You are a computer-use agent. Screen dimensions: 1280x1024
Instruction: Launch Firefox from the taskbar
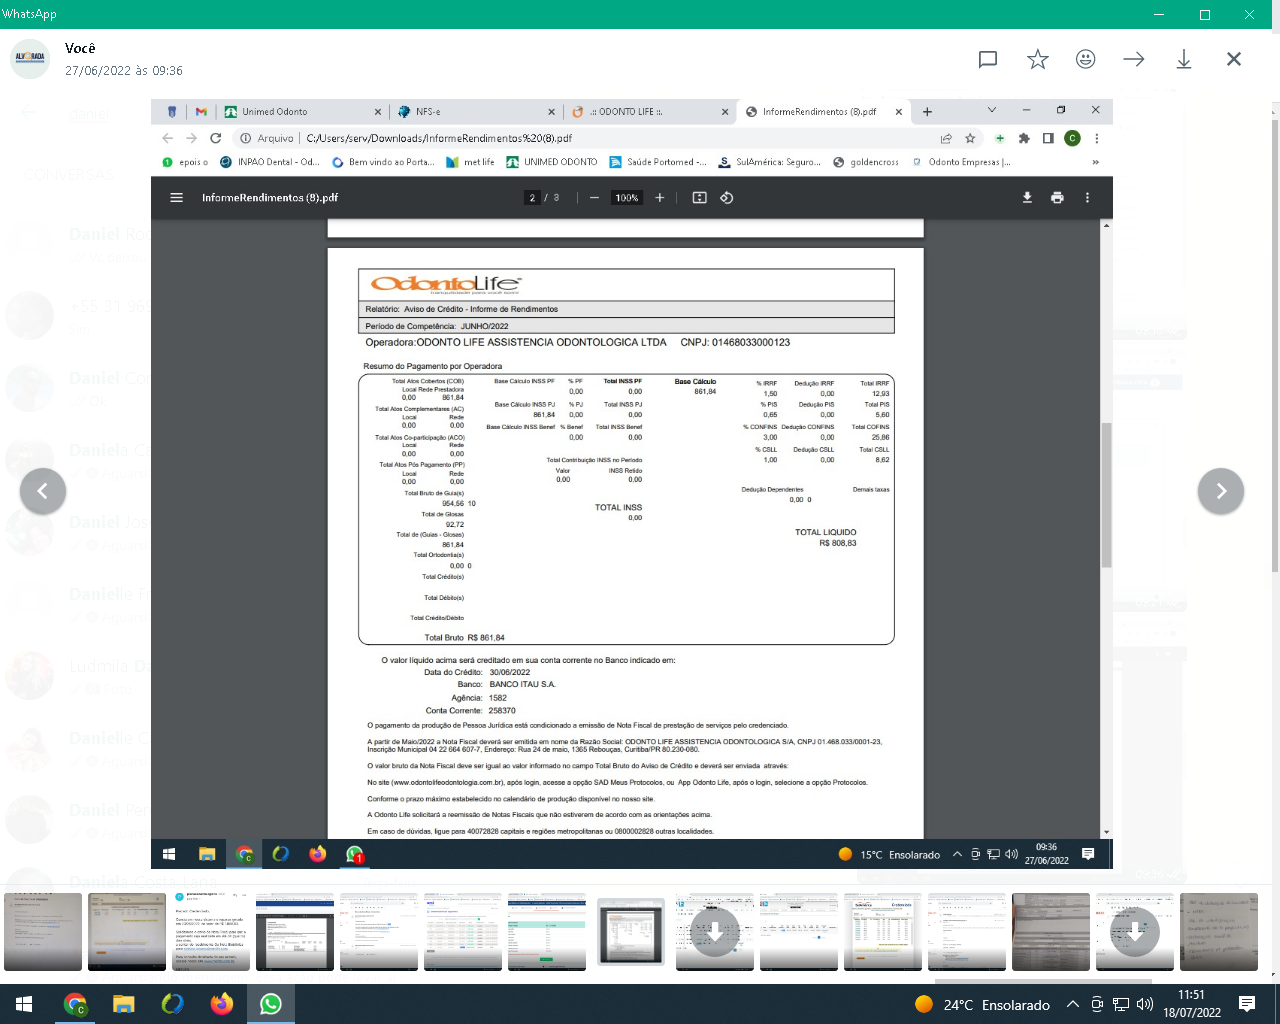221,1004
